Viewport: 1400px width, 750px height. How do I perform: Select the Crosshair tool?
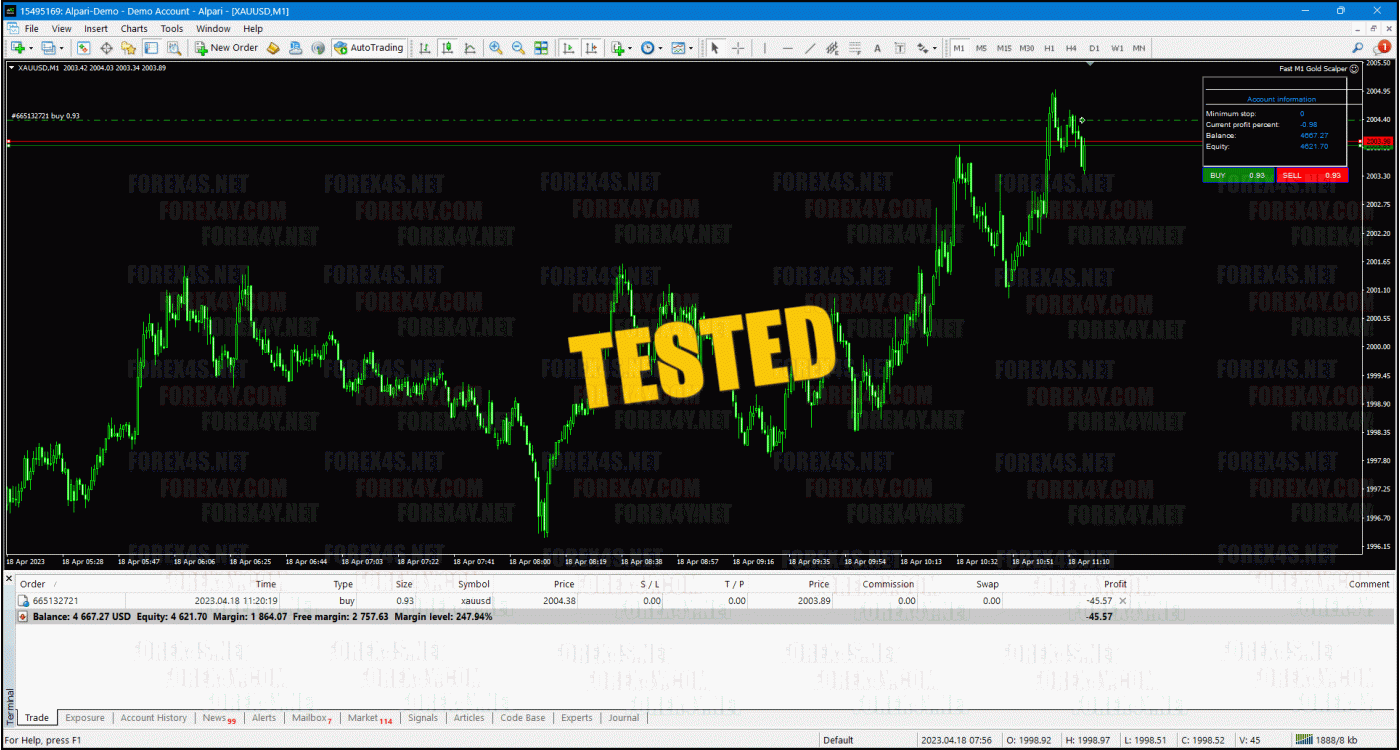[x=737, y=48]
